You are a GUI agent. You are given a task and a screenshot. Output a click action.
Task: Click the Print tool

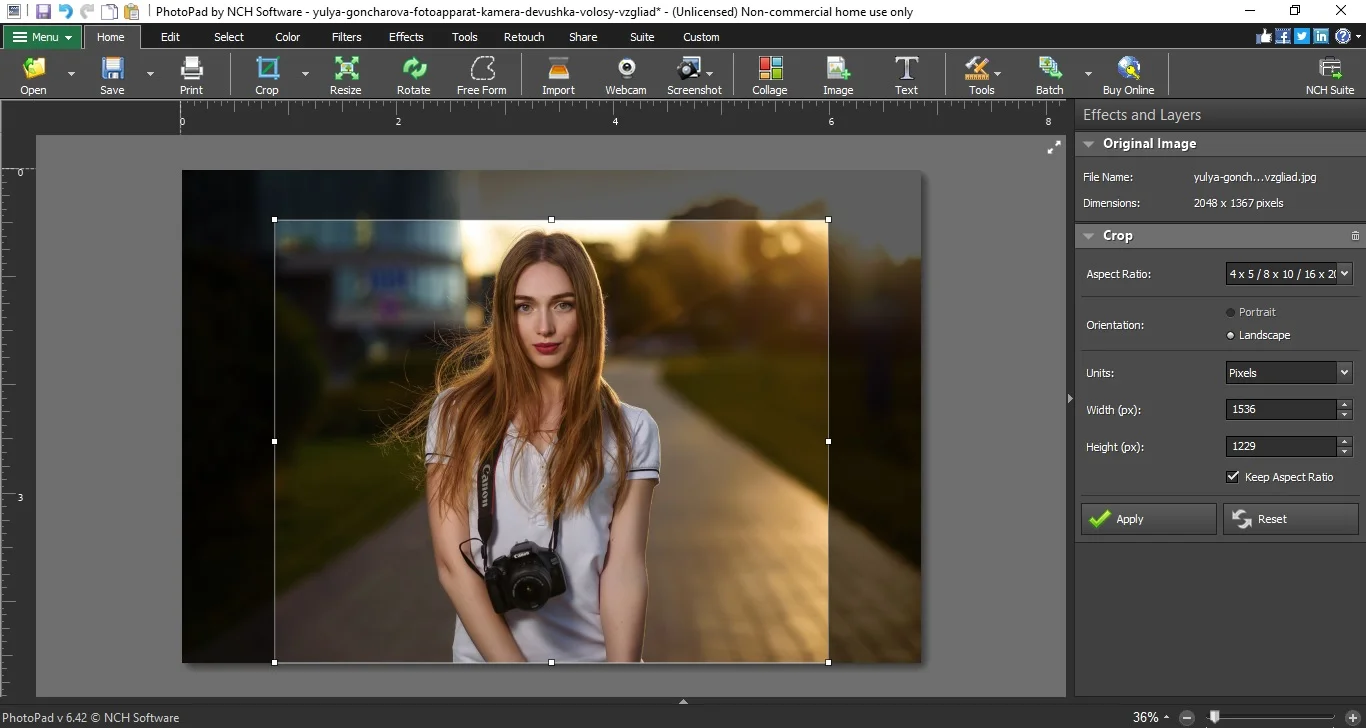[191, 76]
